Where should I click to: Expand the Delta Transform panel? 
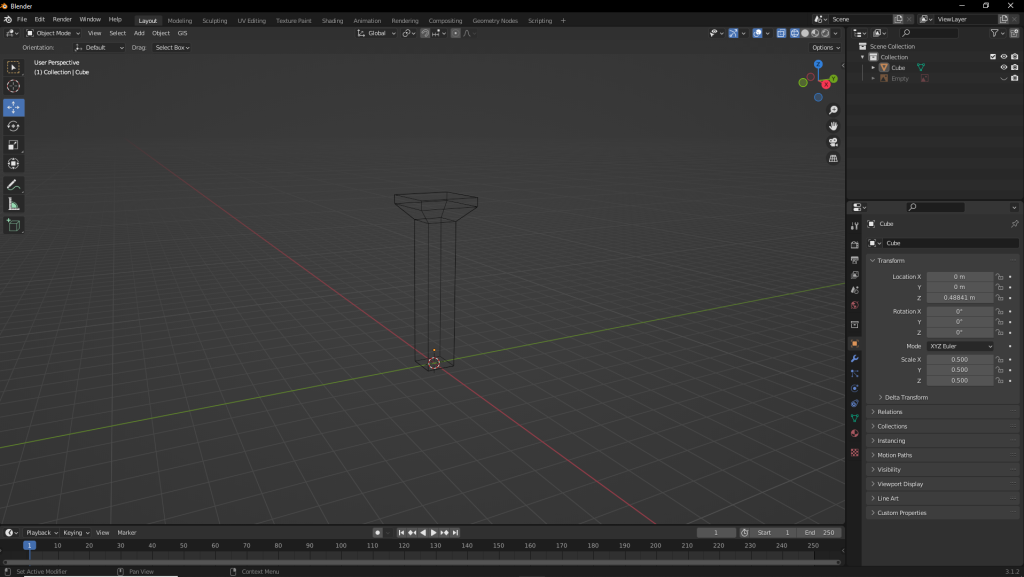coord(905,397)
